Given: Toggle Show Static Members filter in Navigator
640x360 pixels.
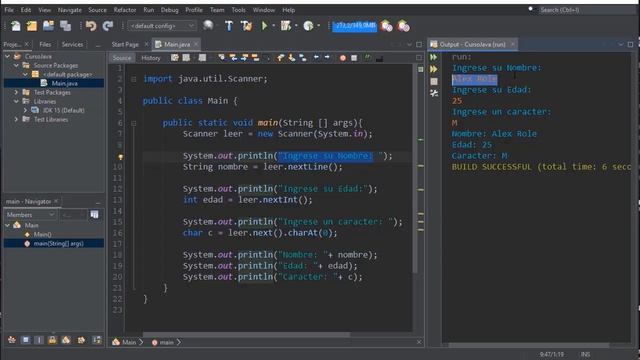Looking at the screenshot, I should (39, 340).
